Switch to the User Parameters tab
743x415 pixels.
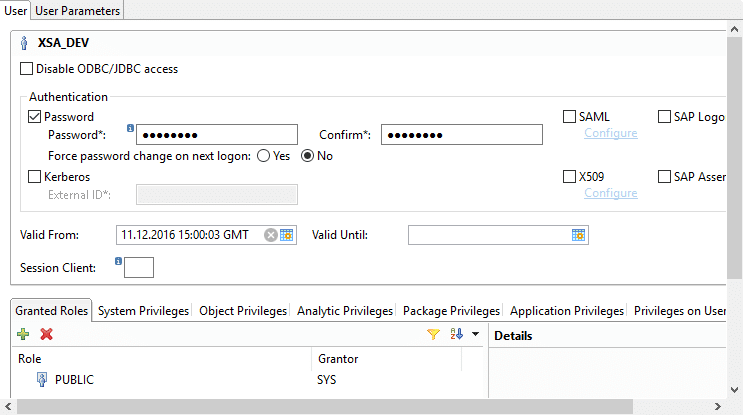point(78,10)
